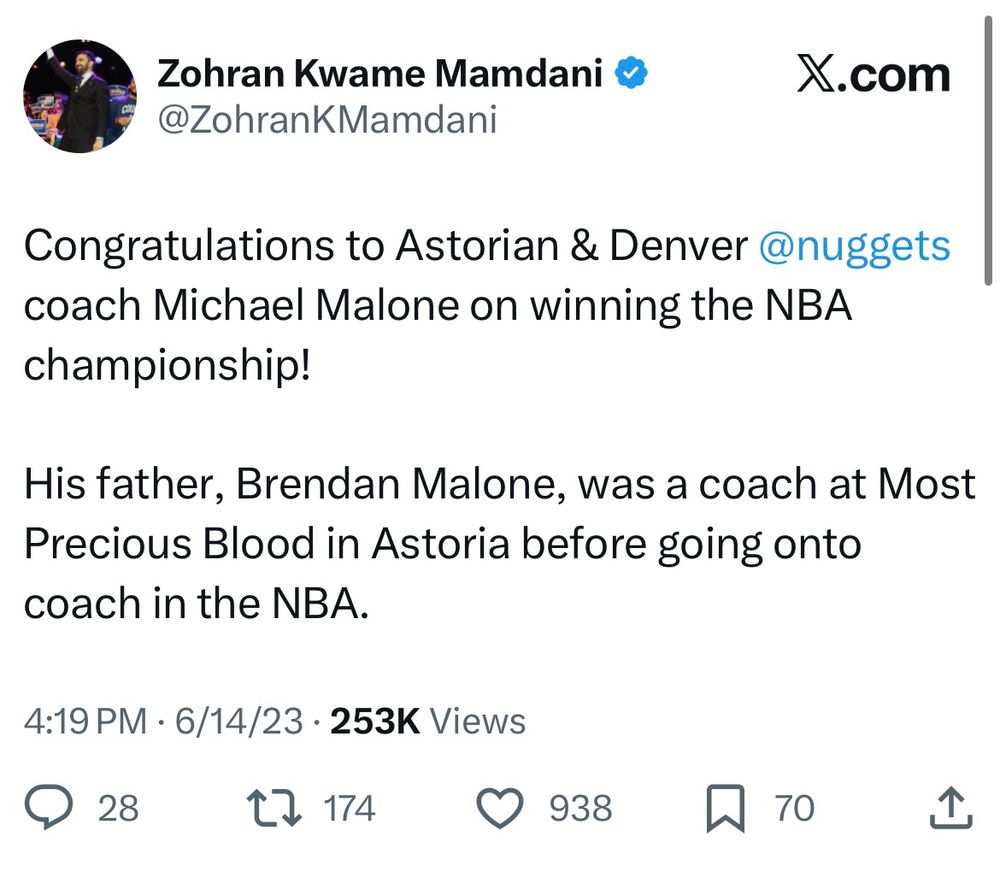This screenshot has width=1000, height=873.
Task: Click the 70 bookmarks count
Action: click(794, 808)
